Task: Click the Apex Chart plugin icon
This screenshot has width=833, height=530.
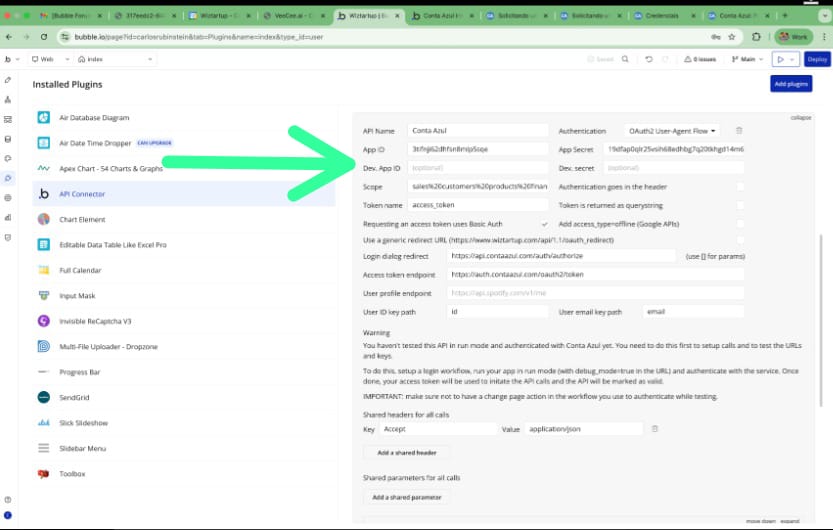Action: [44, 168]
